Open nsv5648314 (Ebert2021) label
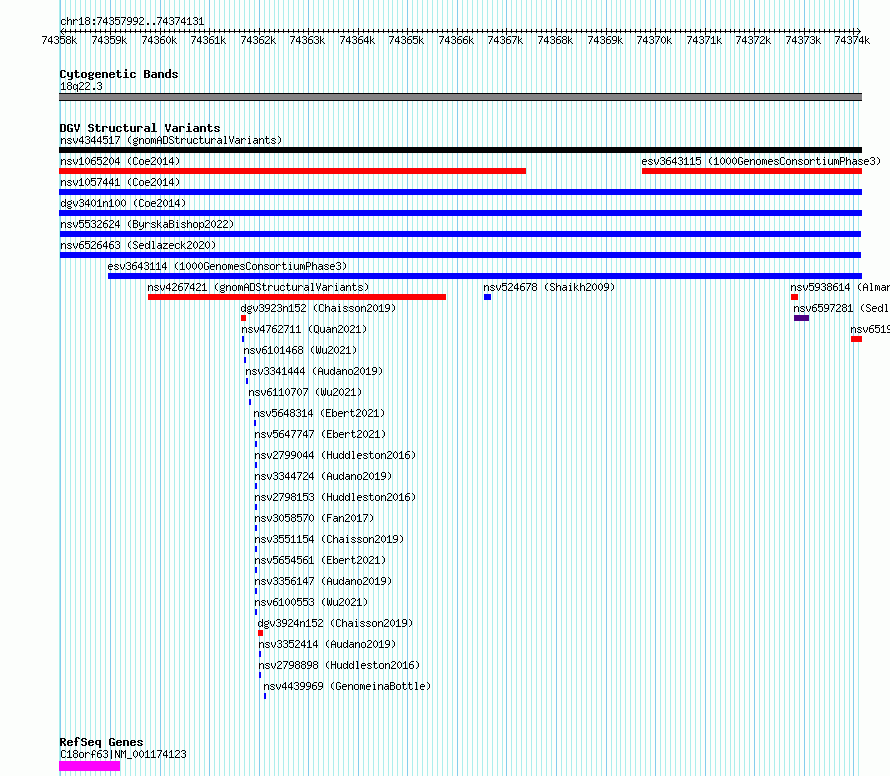 pyautogui.click(x=319, y=413)
